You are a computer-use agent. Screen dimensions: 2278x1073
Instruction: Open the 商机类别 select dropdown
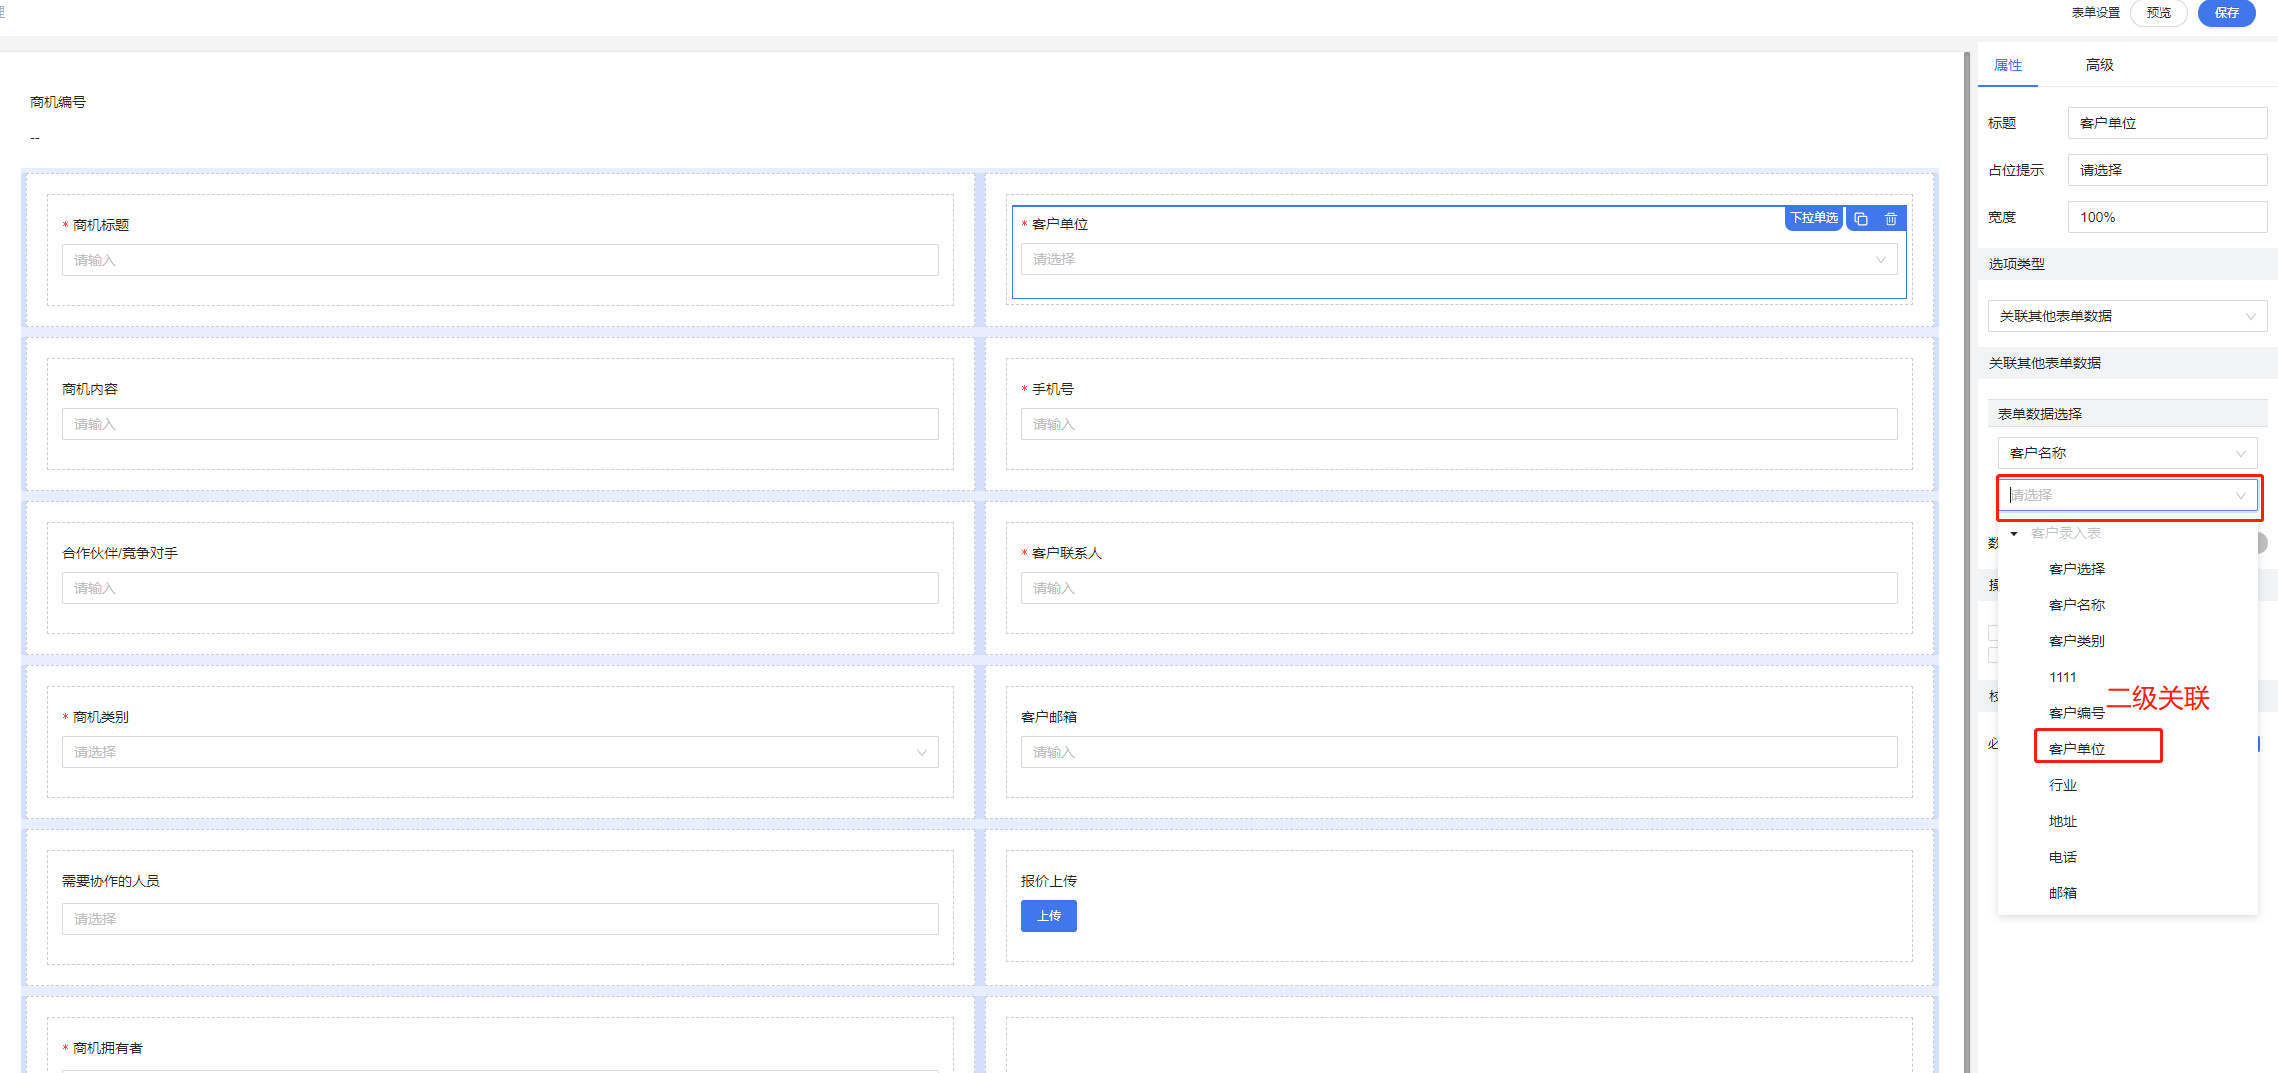(500, 752)
